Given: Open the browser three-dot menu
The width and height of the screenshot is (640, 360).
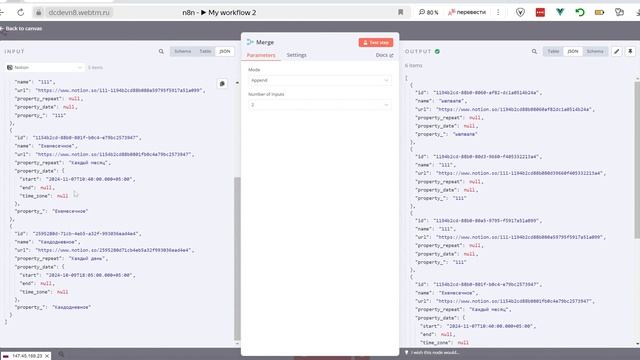Looking at the screenshot, I should 498,13.
